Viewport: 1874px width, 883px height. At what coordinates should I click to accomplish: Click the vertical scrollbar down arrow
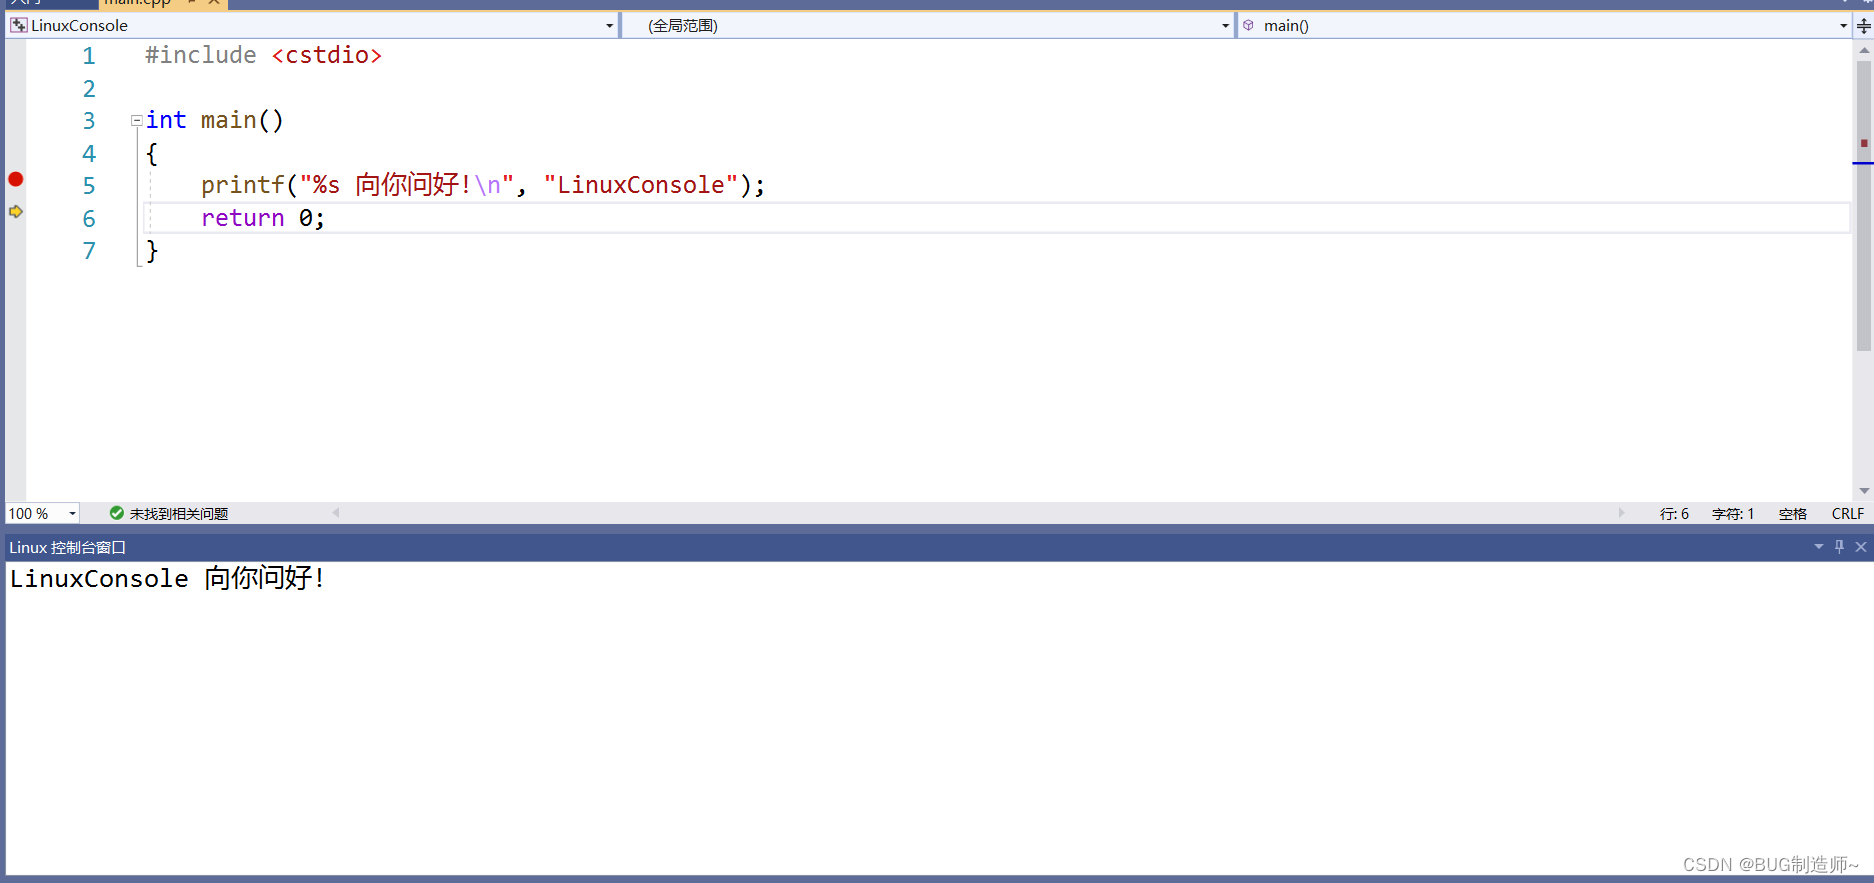(1864, 491)
